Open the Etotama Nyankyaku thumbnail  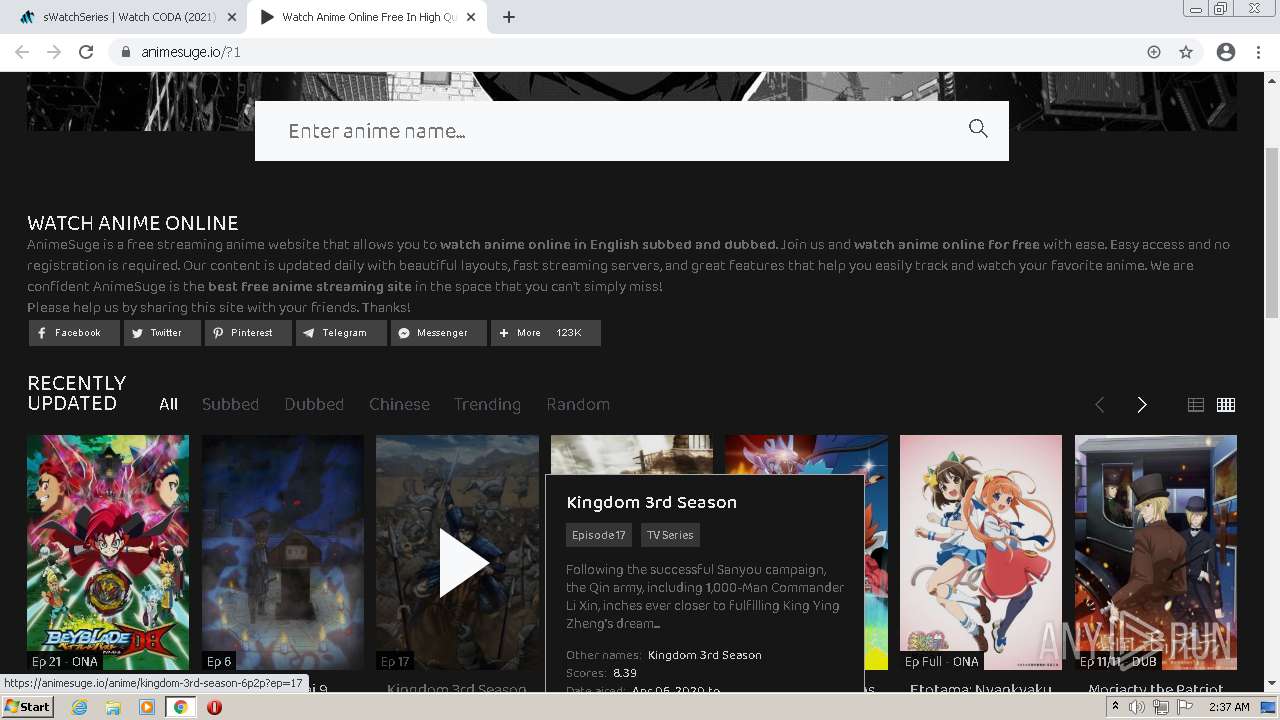(x=981, y=552)
